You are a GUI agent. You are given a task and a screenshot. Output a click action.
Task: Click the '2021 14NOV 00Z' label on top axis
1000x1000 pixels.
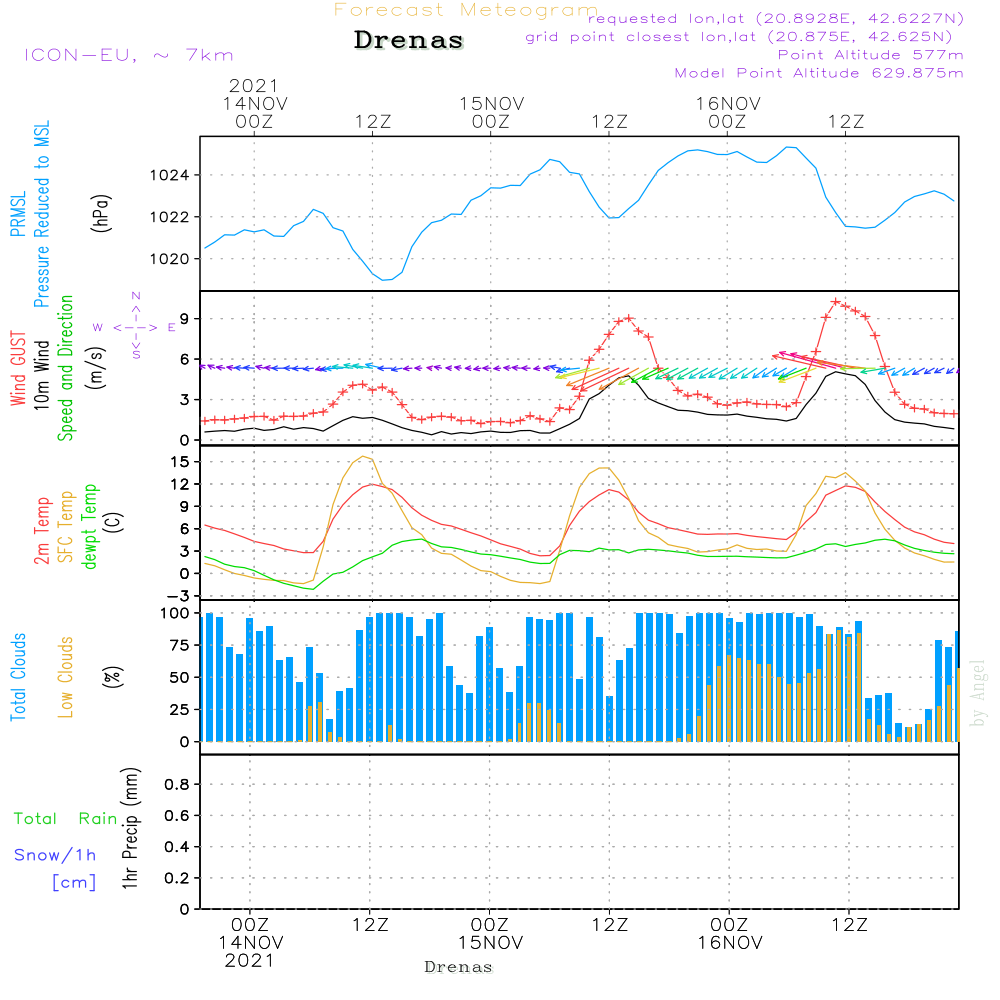pyautogui.click(x=254, y=103)
